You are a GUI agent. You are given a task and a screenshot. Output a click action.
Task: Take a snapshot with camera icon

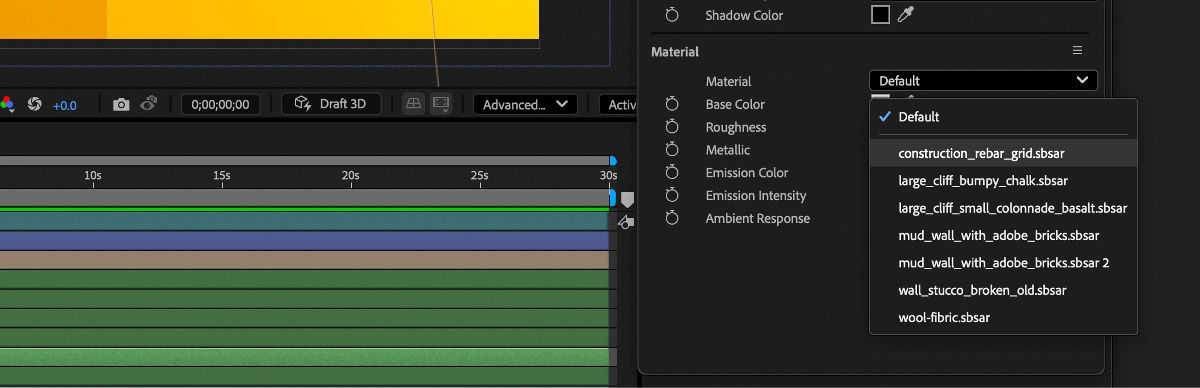121,104
